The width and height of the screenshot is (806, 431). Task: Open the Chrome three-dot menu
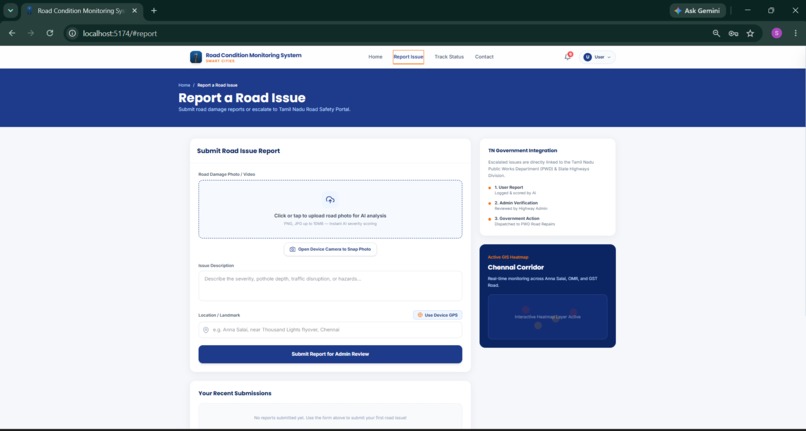795,33
